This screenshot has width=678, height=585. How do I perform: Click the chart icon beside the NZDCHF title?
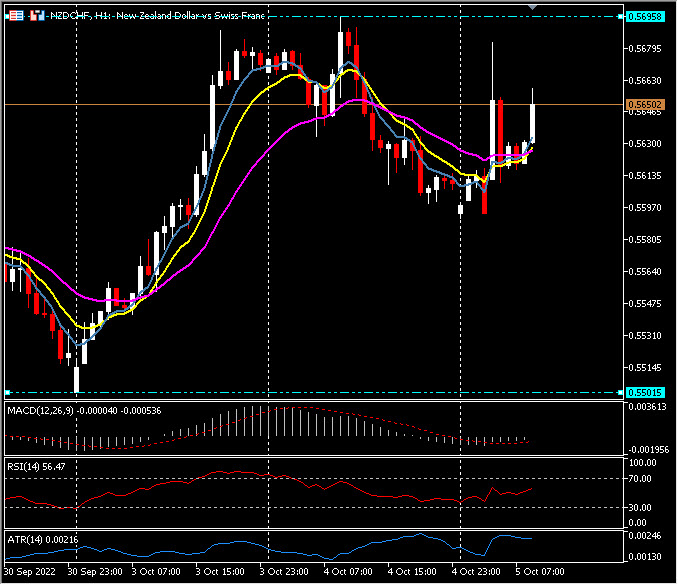point(37,17)
